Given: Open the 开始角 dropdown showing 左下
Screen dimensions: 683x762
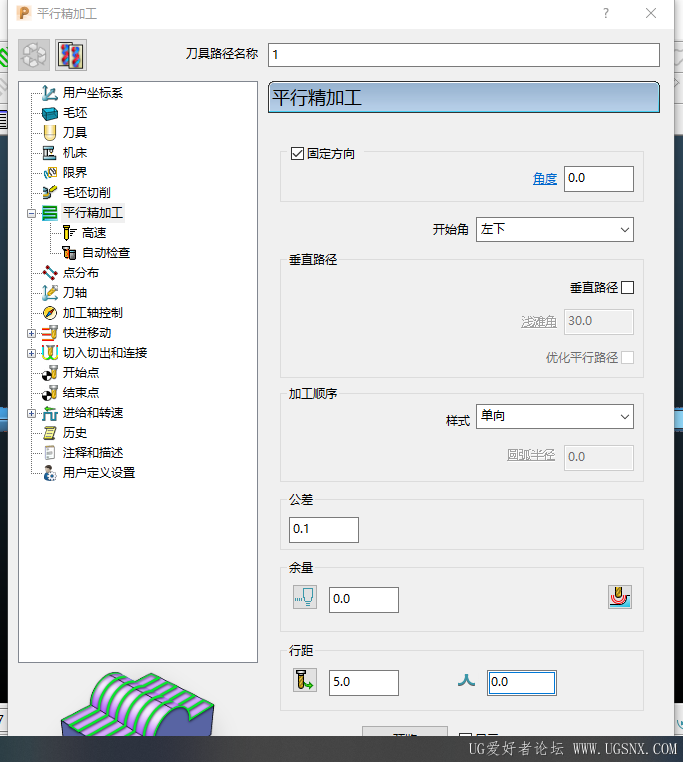Looking at the screenshot, I should pos(555,229).
